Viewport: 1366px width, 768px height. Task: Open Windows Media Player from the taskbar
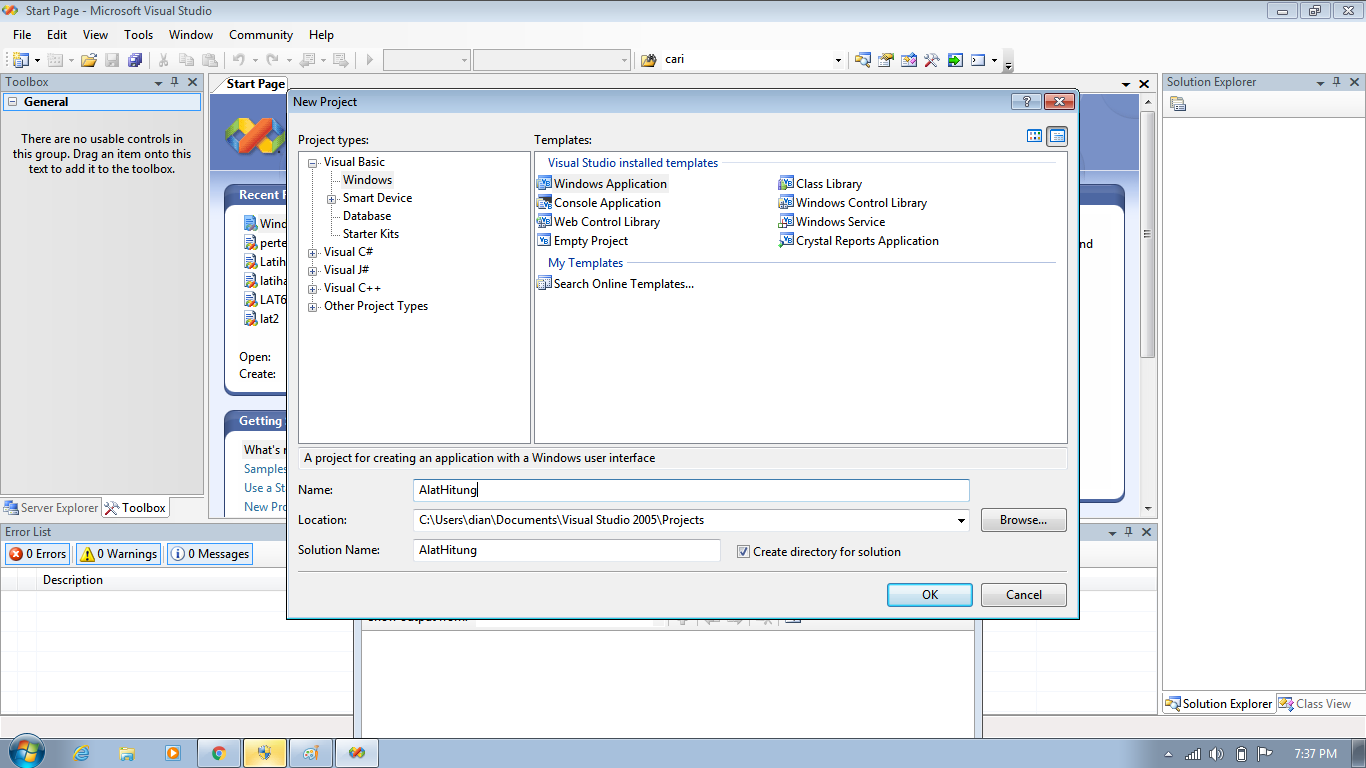click(173, 753)
